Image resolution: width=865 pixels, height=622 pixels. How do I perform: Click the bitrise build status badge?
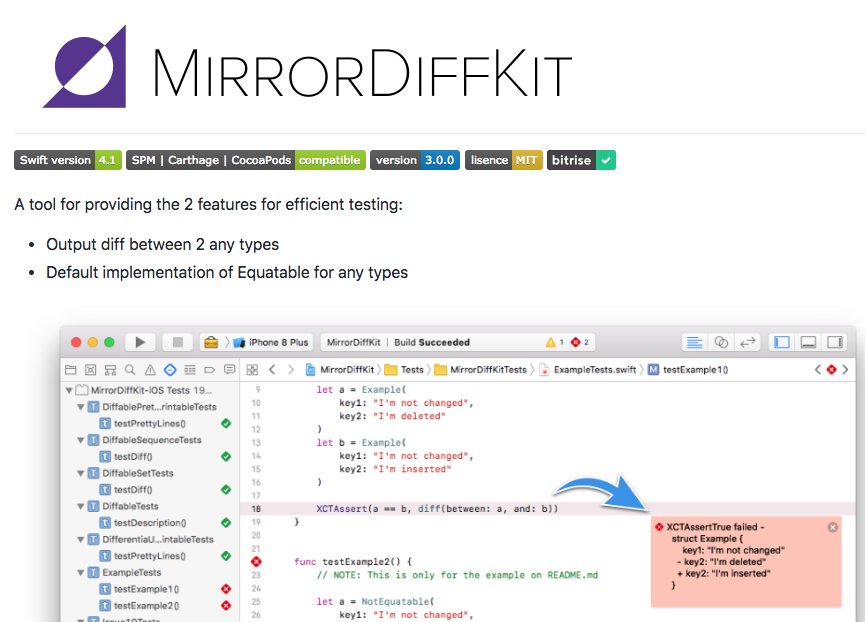pos(580,160)
